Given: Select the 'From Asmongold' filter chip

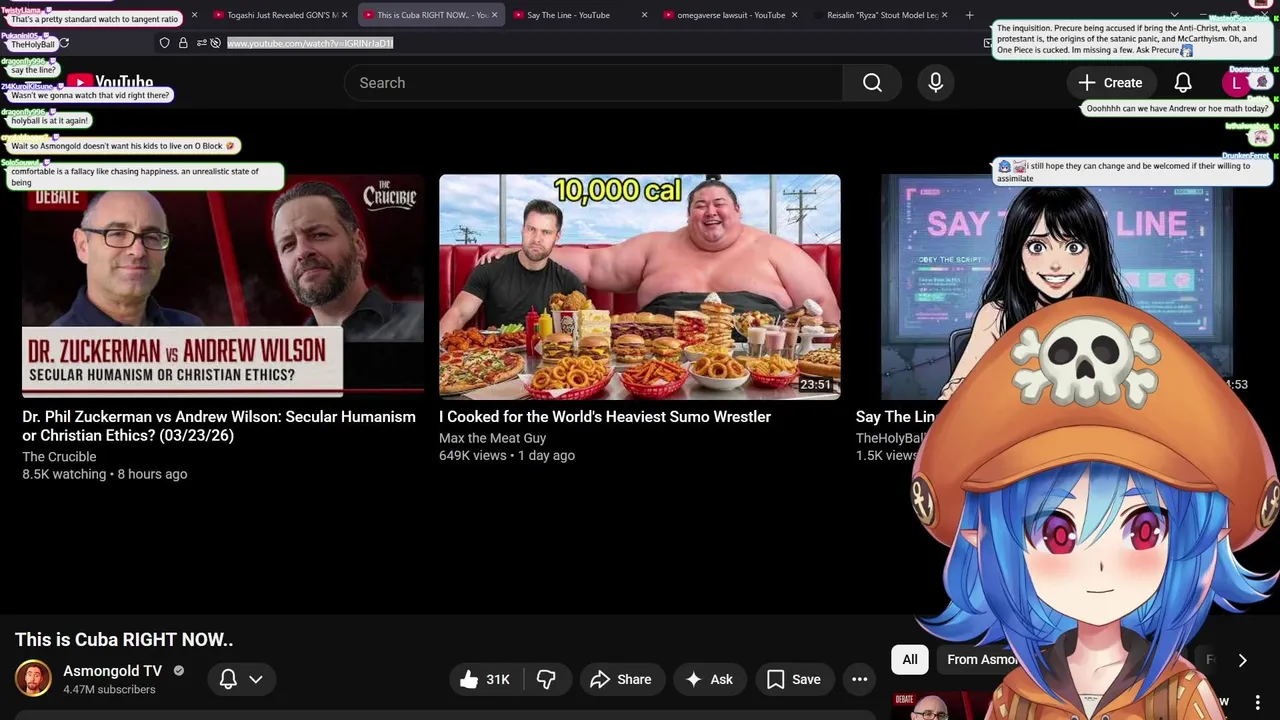Looking at the screenshot, I should [x=980, y=659].
